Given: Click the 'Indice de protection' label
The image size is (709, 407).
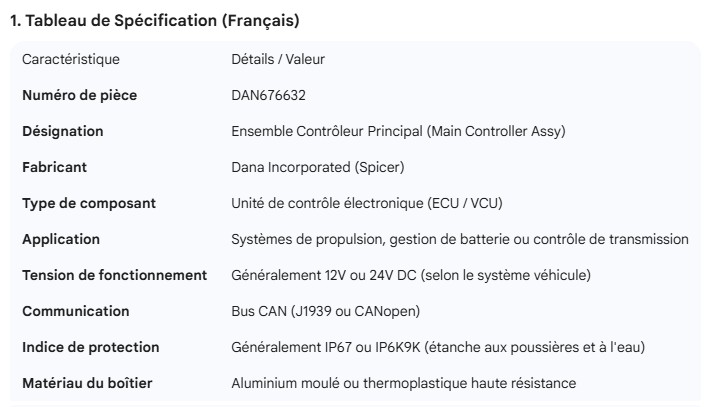Looking at the screenshot, I should pyautogui.click(x=90, y=347).
